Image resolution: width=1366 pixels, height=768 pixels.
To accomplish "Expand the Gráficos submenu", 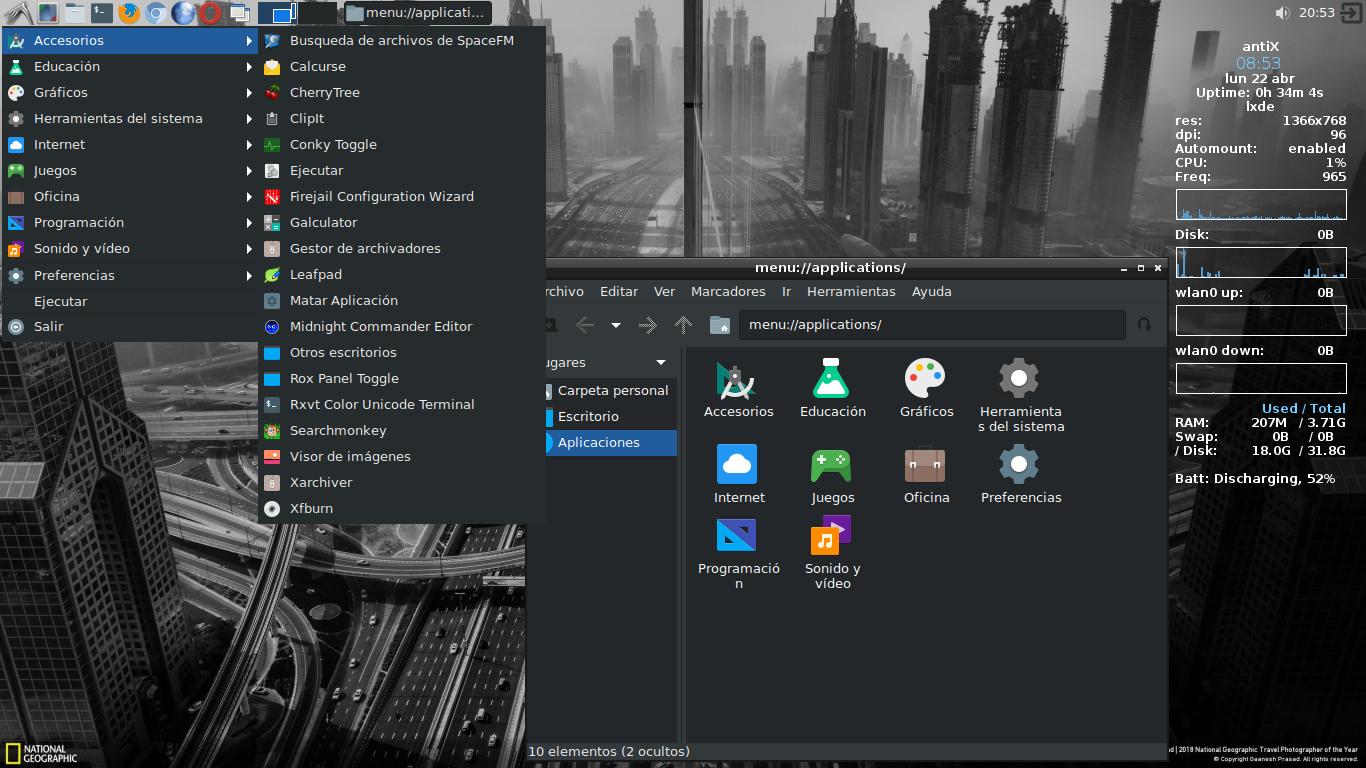I will pos(130,93).
